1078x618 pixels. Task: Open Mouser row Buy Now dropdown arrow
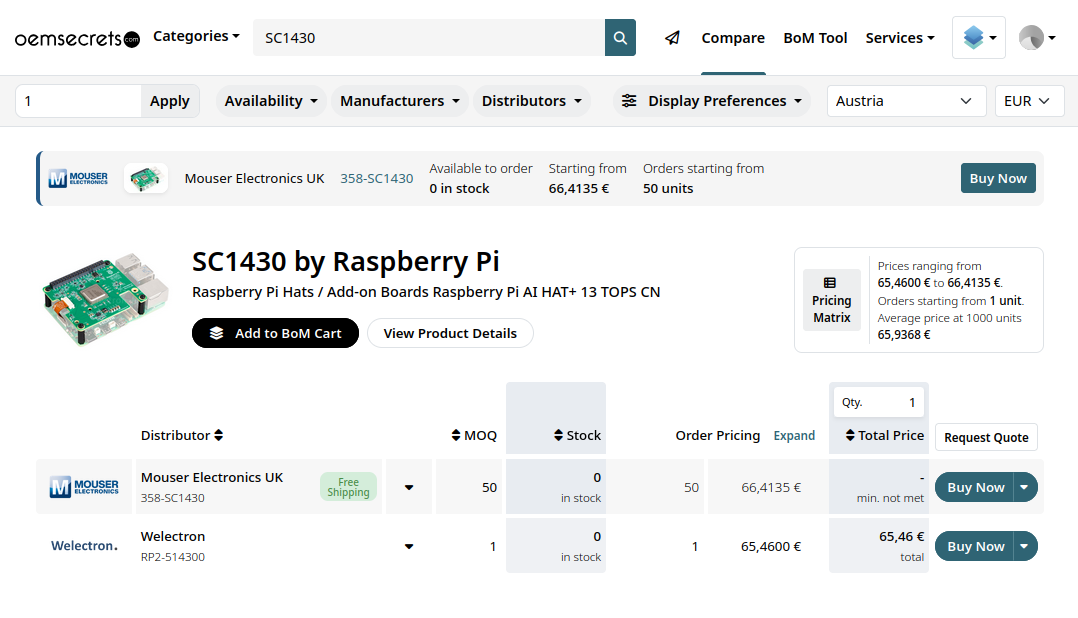(x=1025, y=487)
